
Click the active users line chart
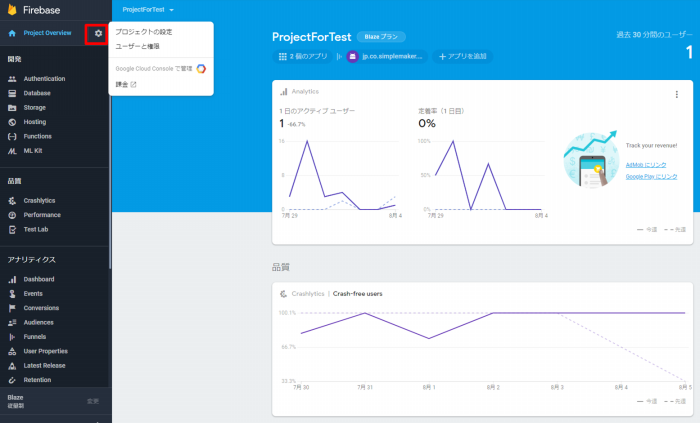tap(342, 177)
